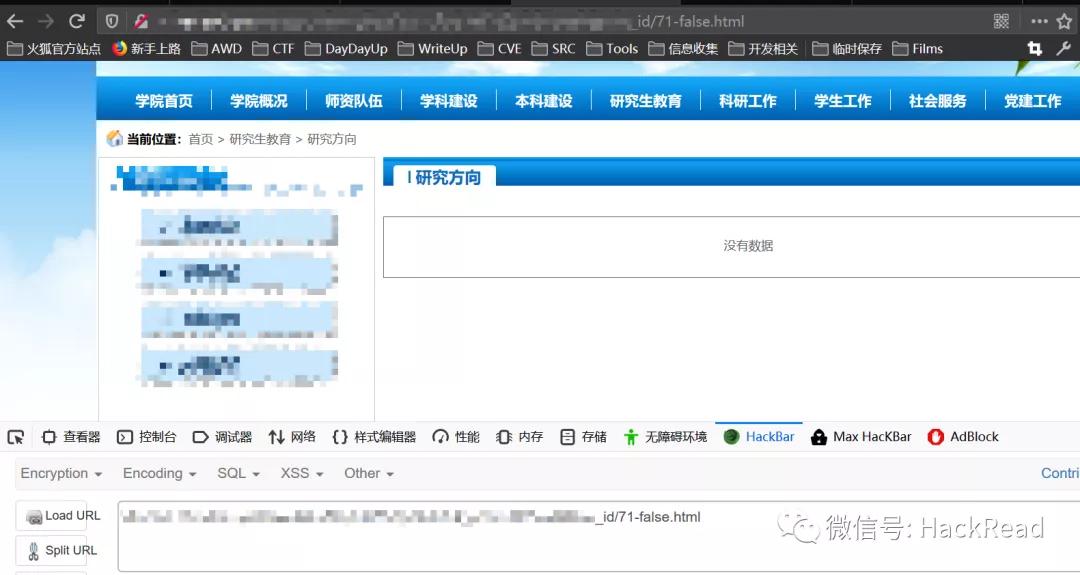Follow the 研究方向 breadcrumb link
This screenshot has height=575, width=1080.
point(332,139)
